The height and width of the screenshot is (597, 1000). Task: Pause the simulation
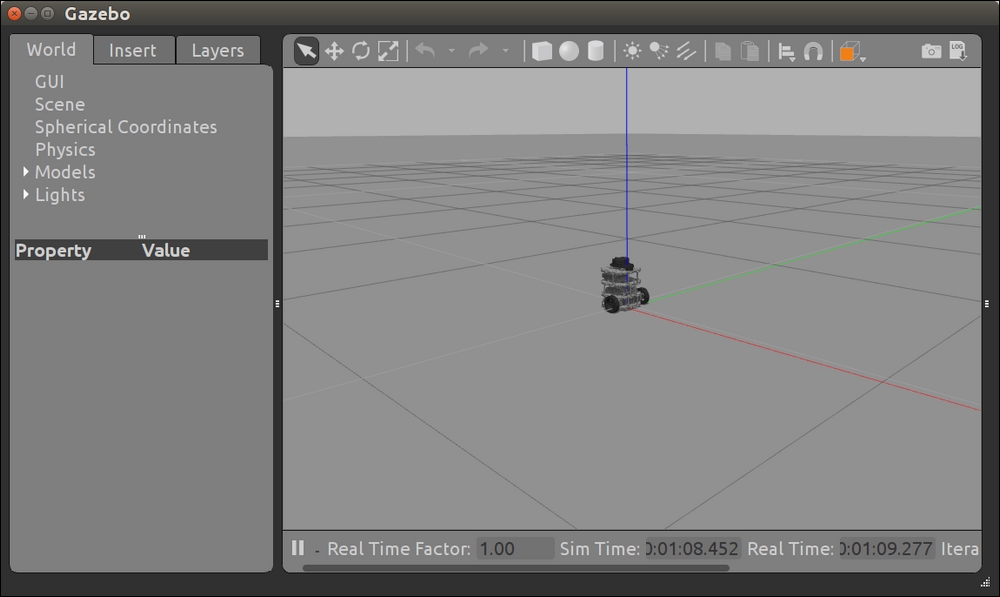298,548
